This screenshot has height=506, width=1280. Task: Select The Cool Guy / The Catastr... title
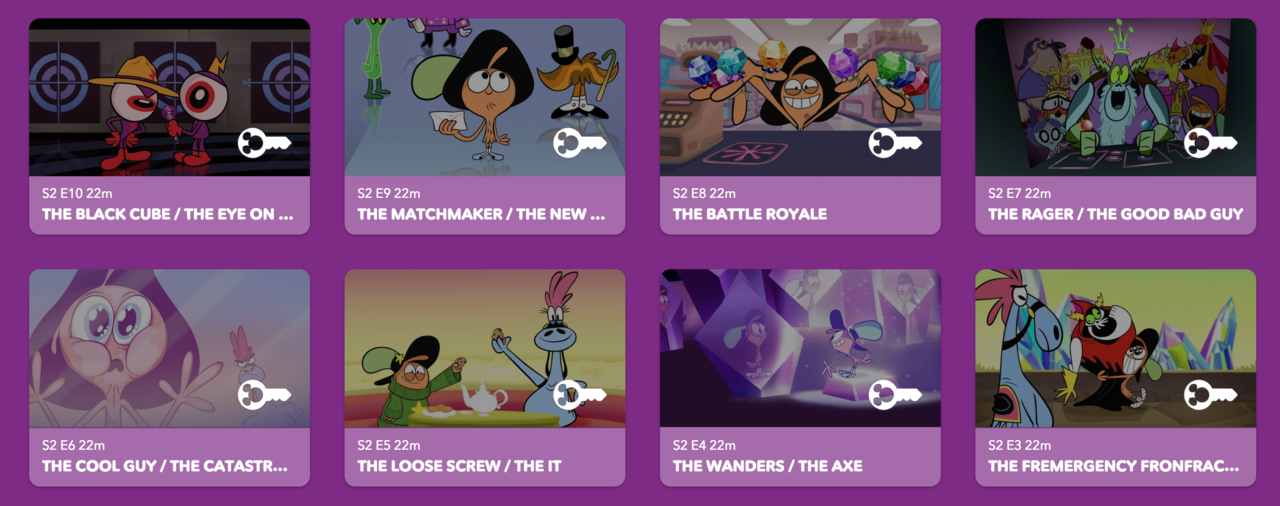165,466
